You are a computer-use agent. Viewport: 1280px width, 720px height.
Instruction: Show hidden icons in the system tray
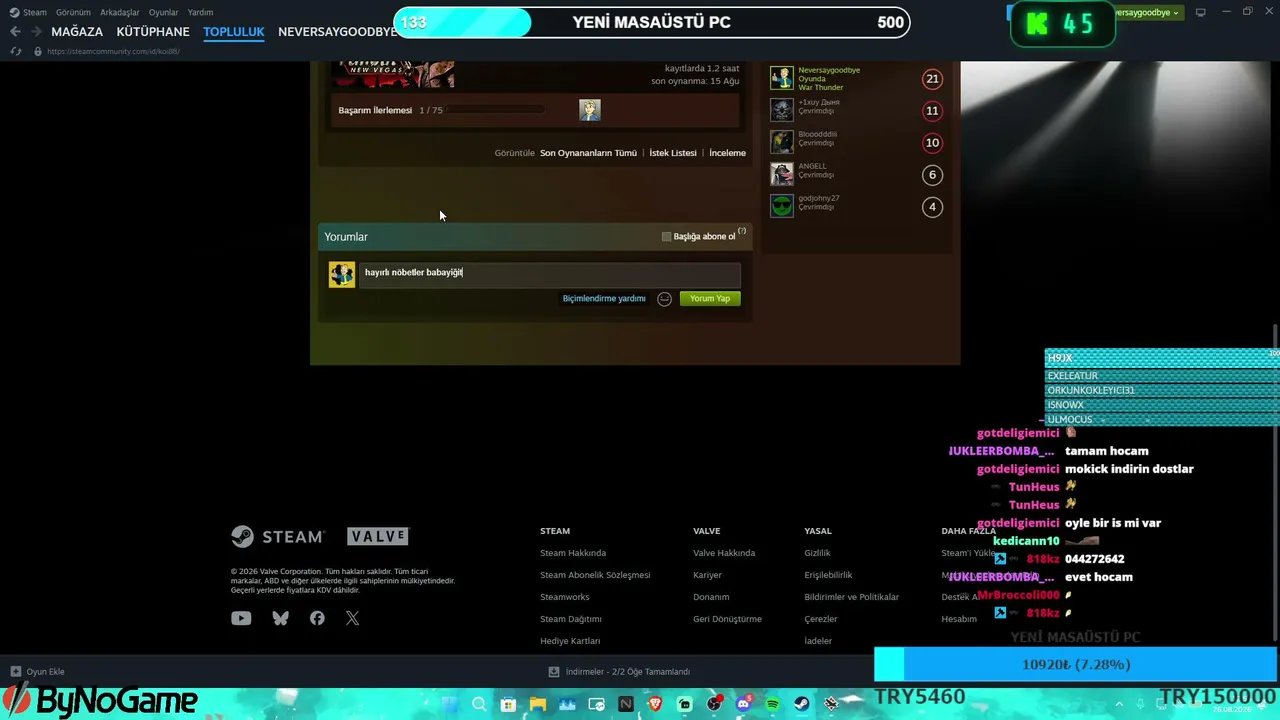(x=1118, y=704)
